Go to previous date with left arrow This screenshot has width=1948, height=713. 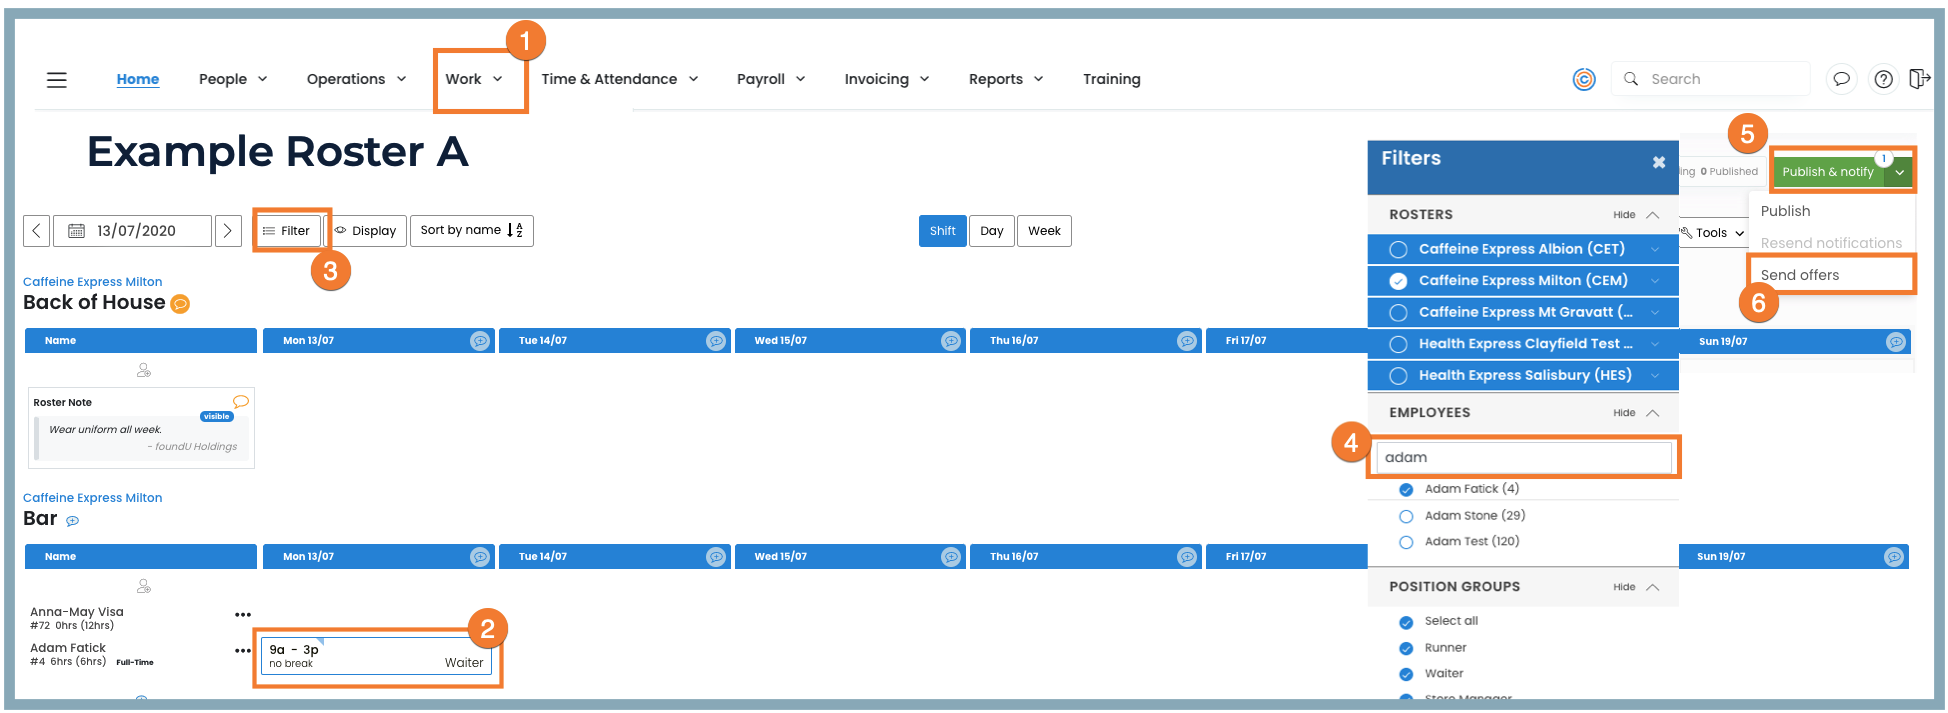tap(37, 231)
